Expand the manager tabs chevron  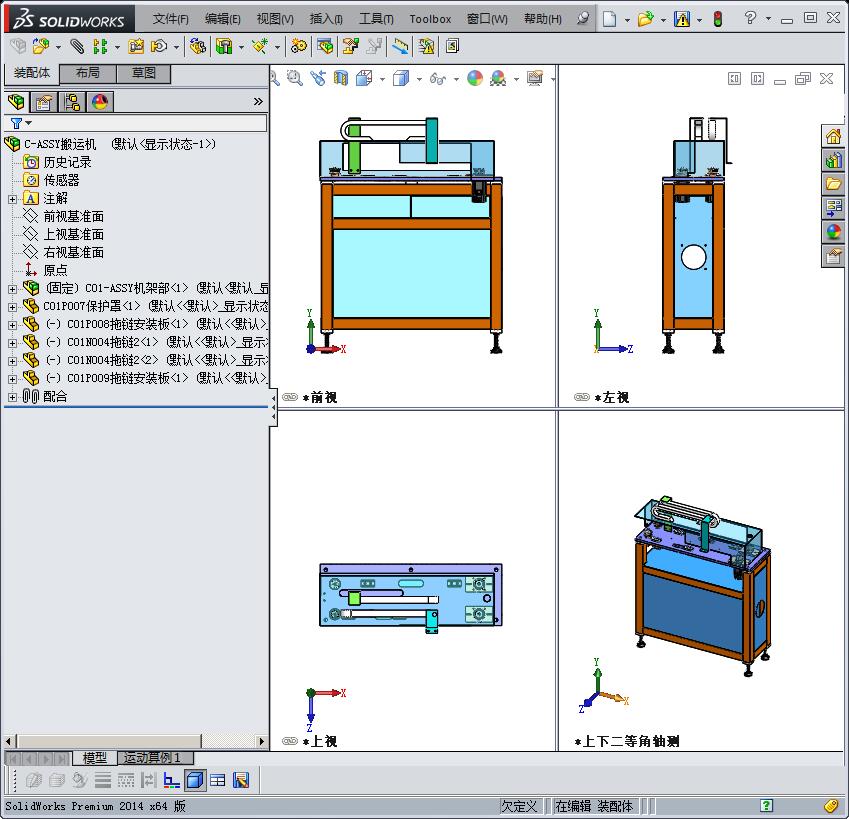pos(258,101)
